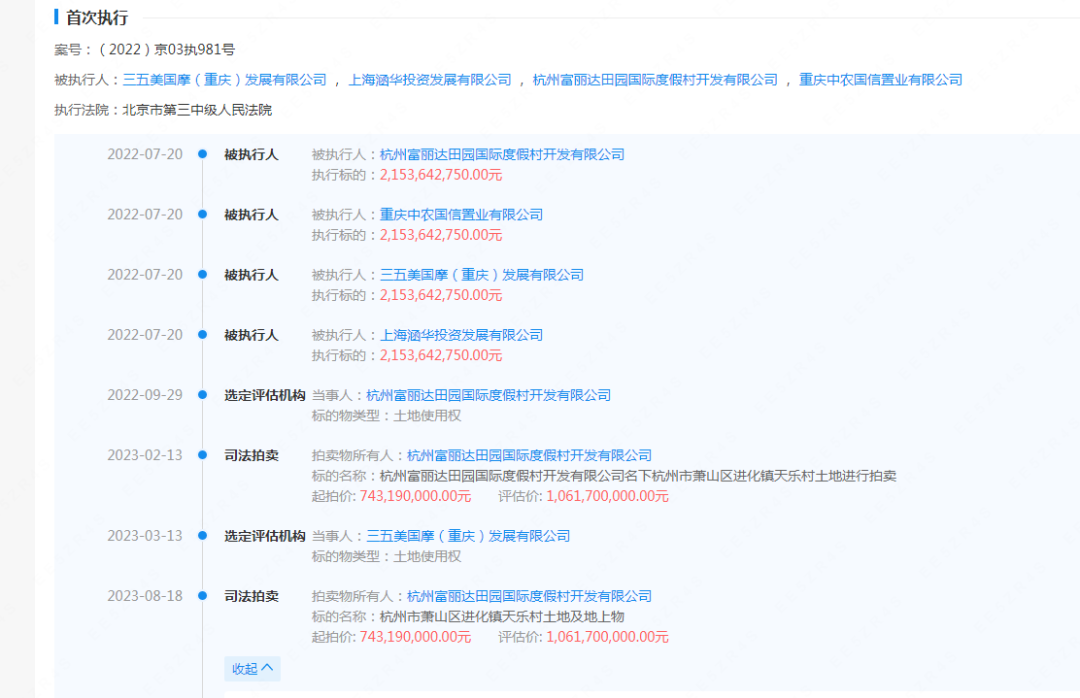The height and width of the screenshot is (698, 1080).
Task: Open 重庆中农国信置业有限公司 link in top 被执行人 list
Action: click(x=880, y=80)
